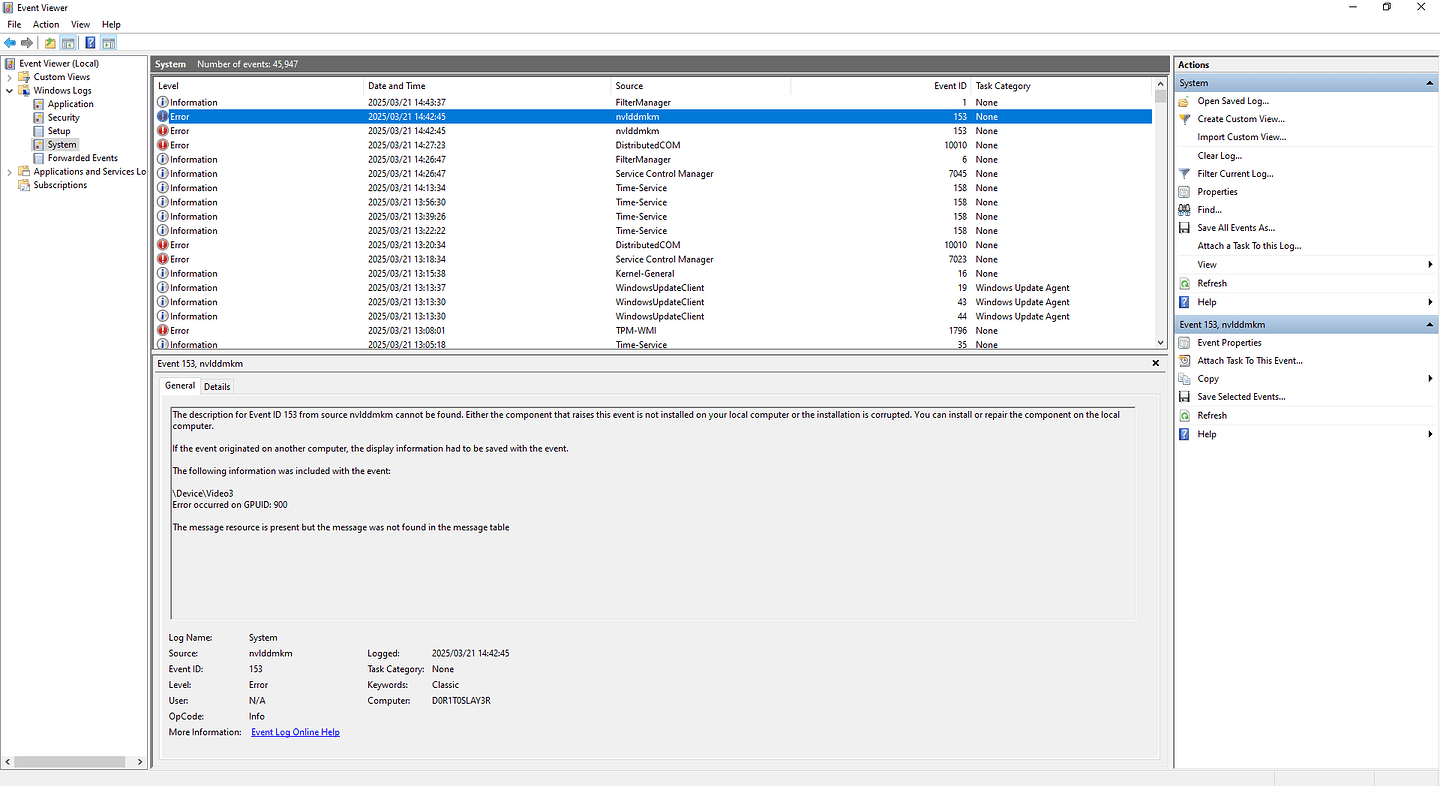Open the View submenu arrow in Actions pane

[x=1428, y=264]
